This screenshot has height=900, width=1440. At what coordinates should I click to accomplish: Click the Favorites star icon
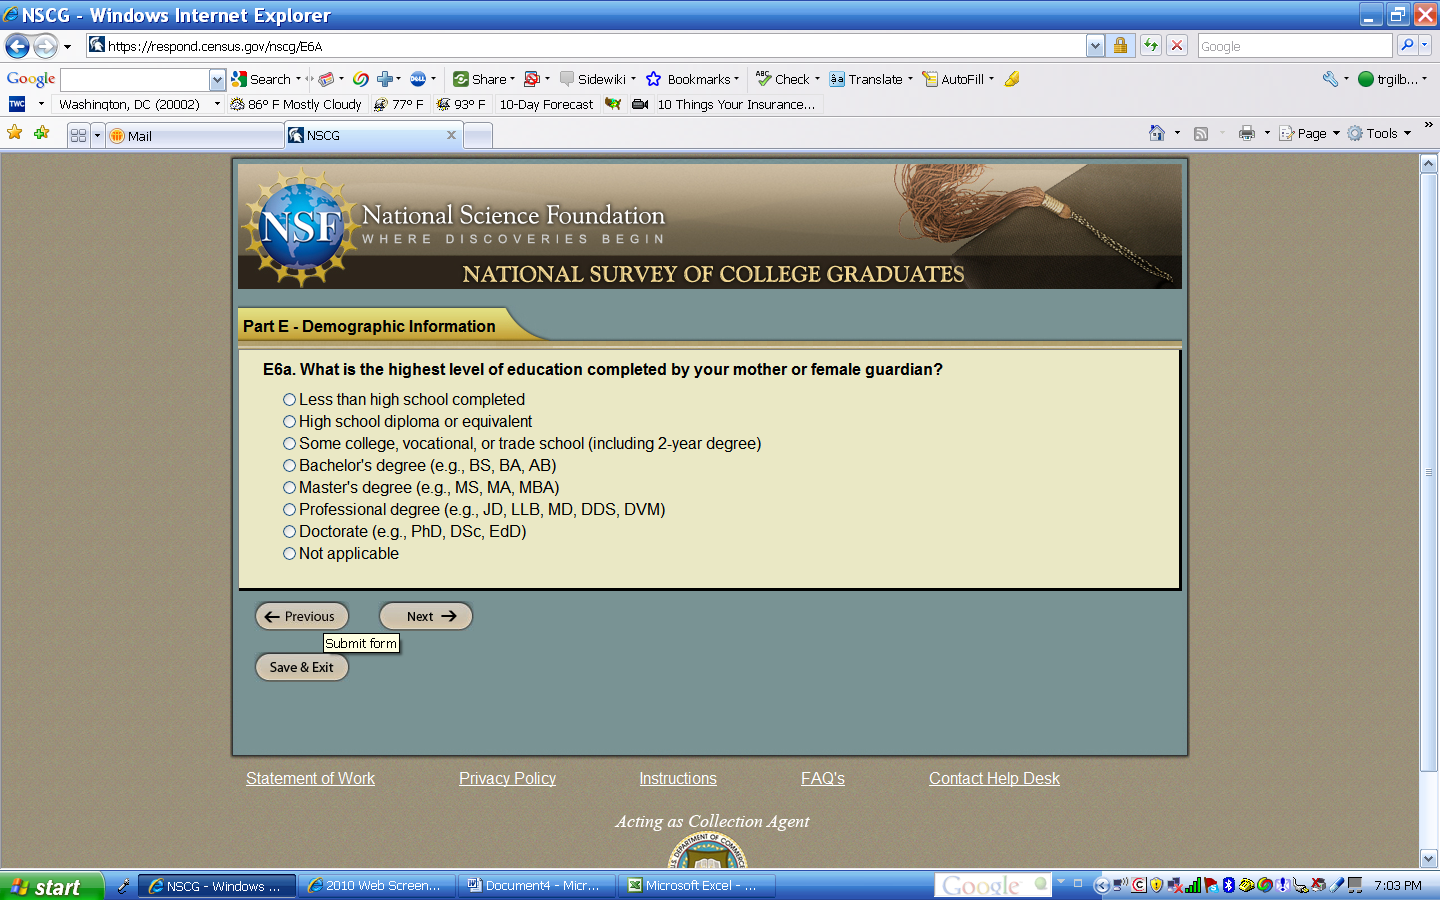click(x=15, y=133)
